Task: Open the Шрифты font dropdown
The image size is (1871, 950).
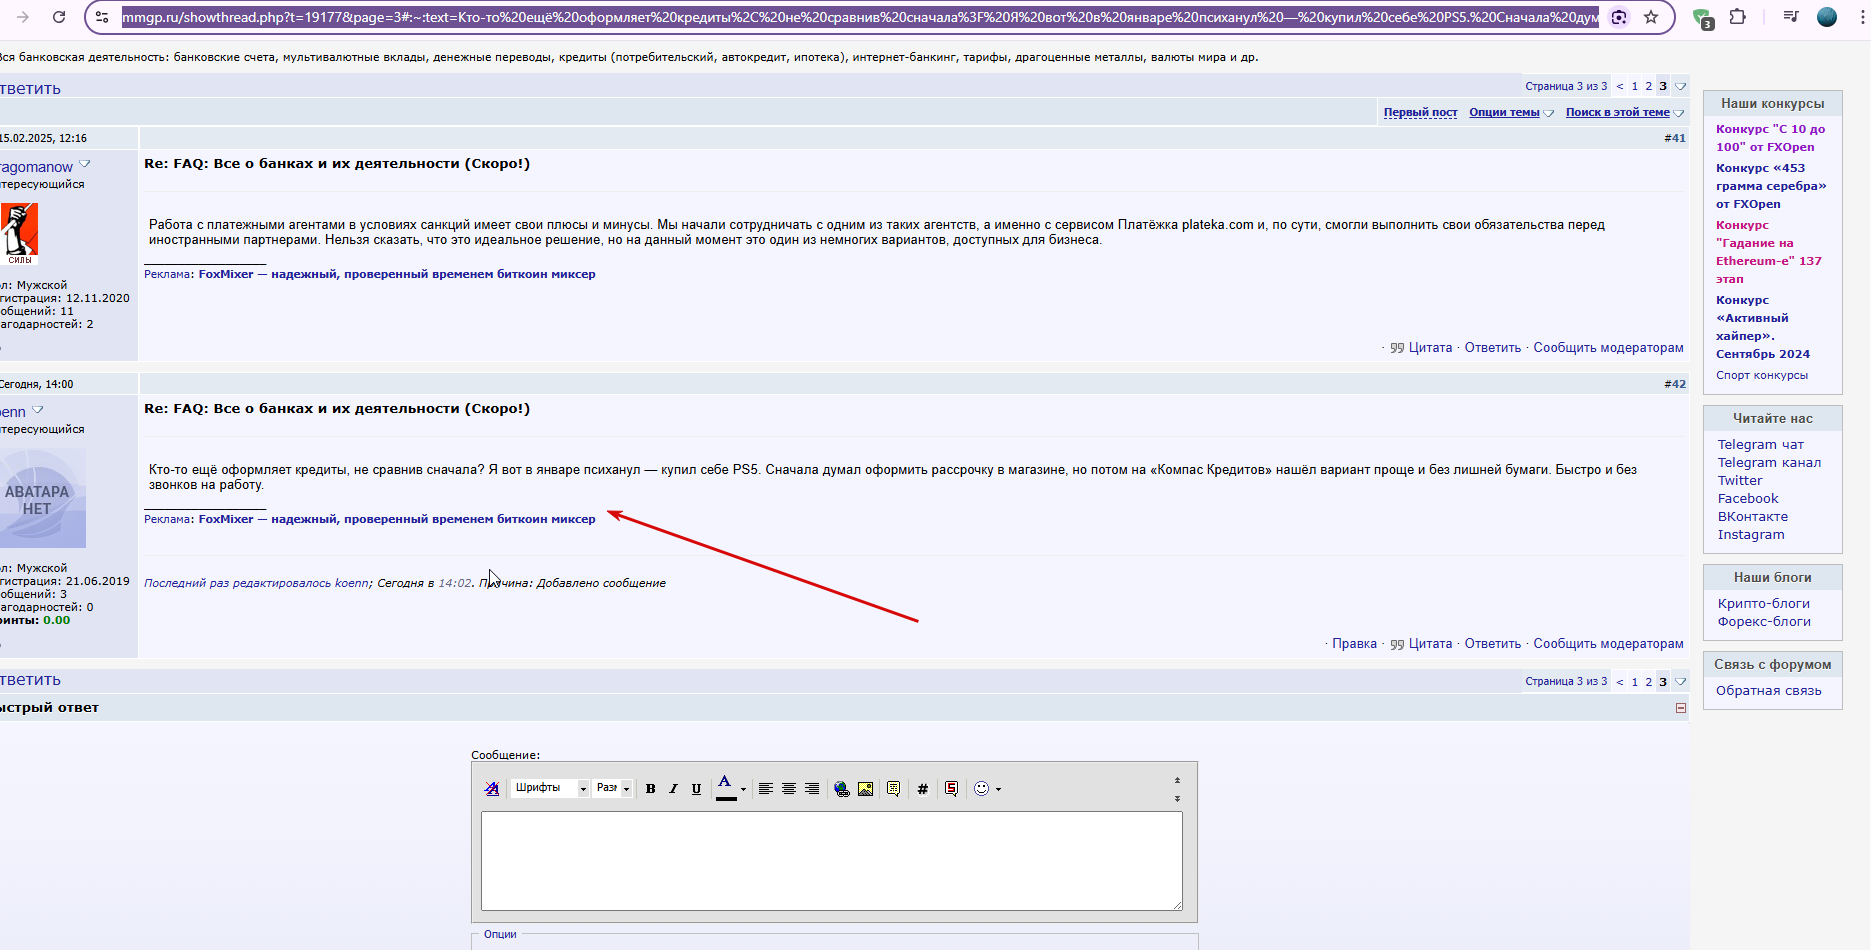Action: click(550, 788)
